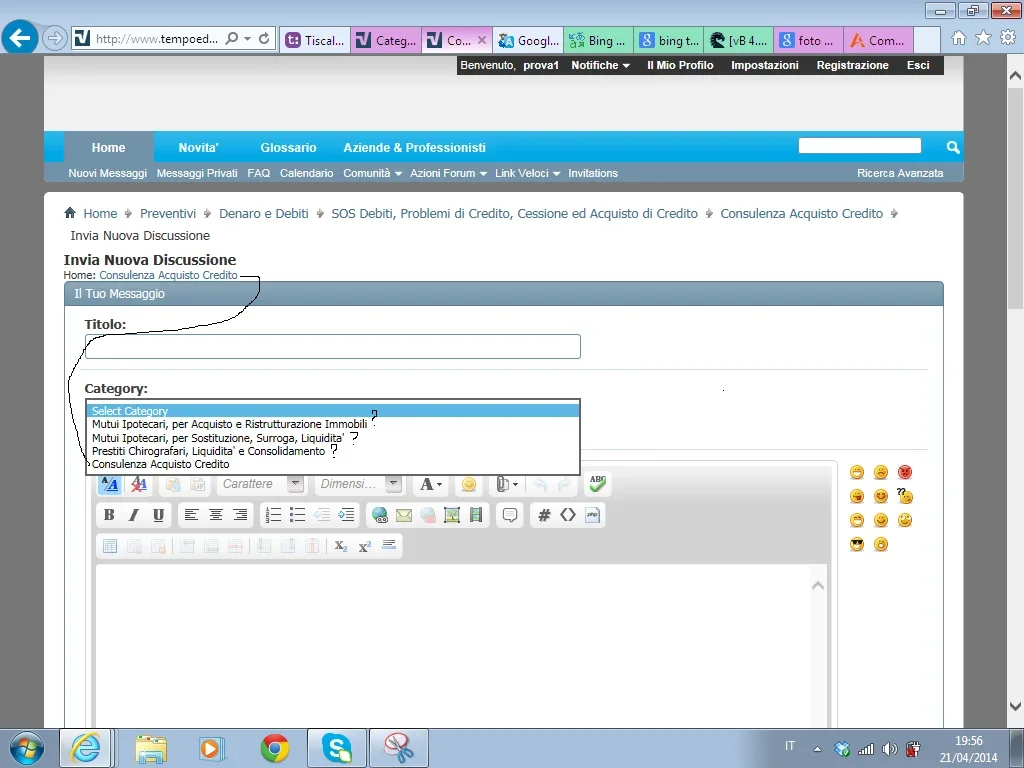Click the insert video filmstrip icon

[476, 515]
